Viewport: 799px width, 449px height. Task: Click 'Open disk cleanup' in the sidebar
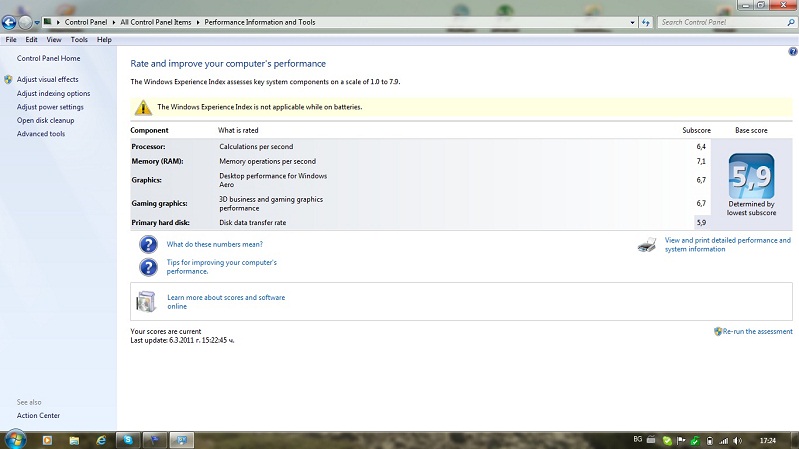point(46,120)
